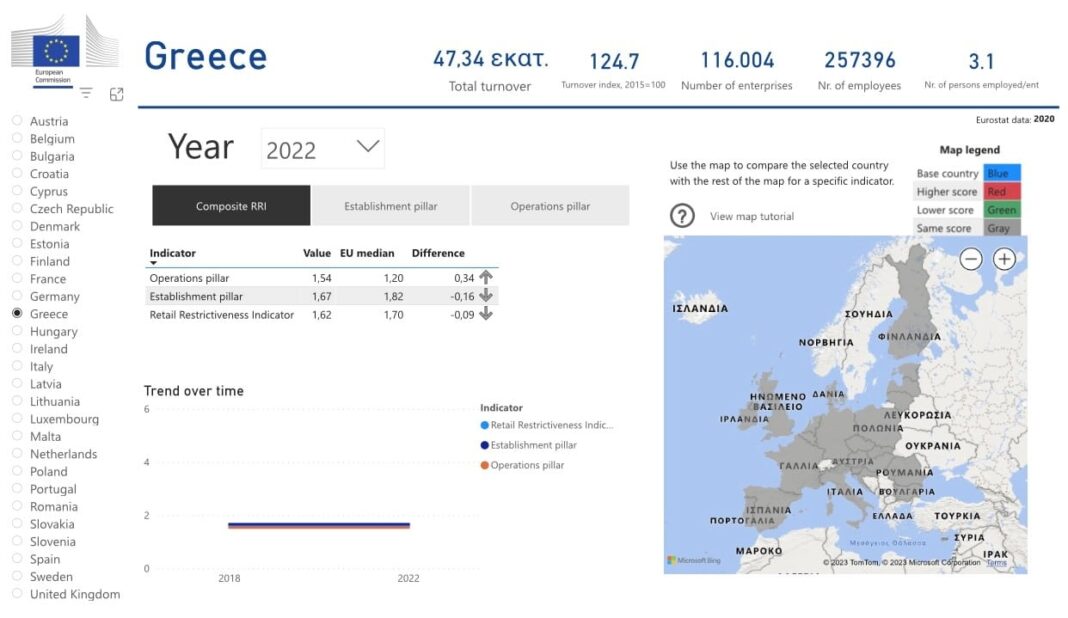This screenshot has height=618, width=1068.
Task: Click the focus mode expand icon
Action: click(x=116, y=94)
